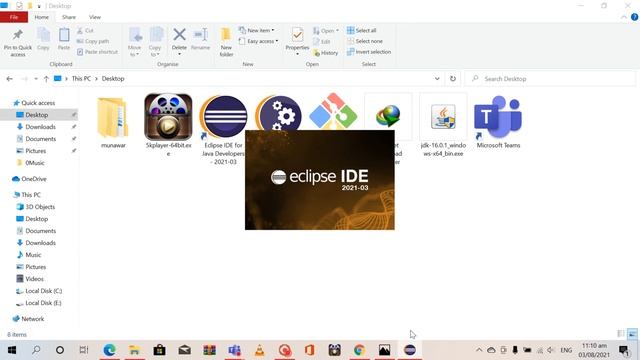Open taskbar search
640x360 pixels.
[36, 350]
